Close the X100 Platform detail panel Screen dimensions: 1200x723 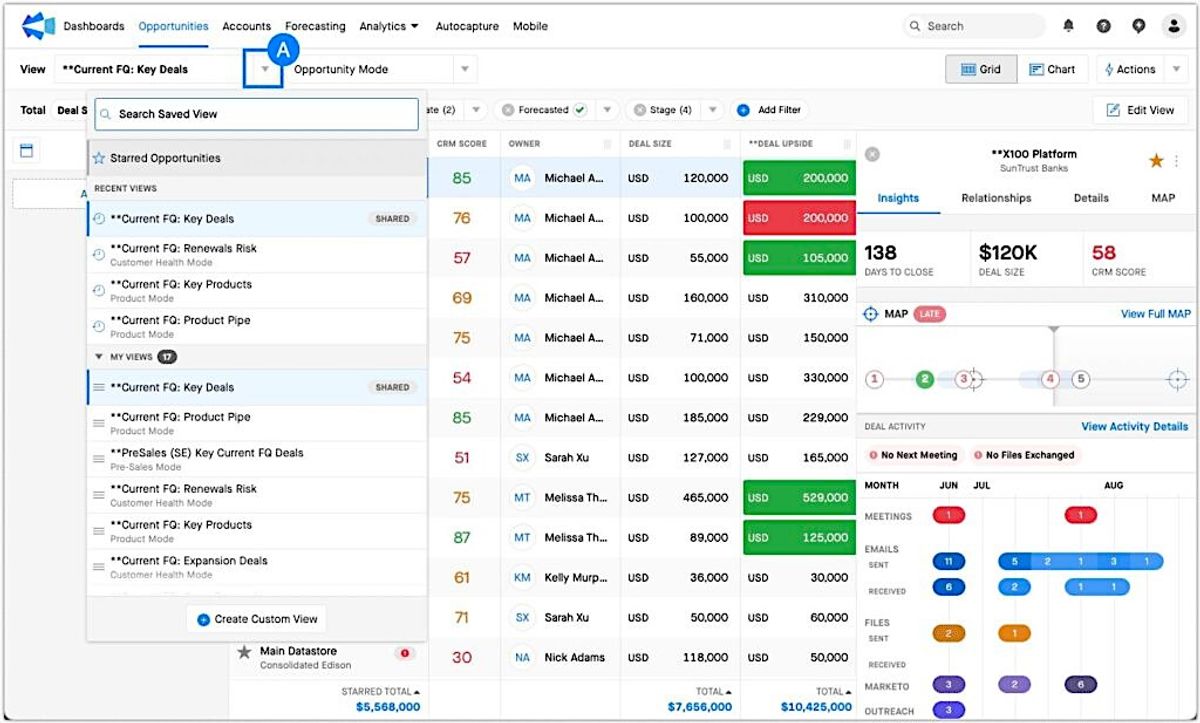(x=872, y=154)
